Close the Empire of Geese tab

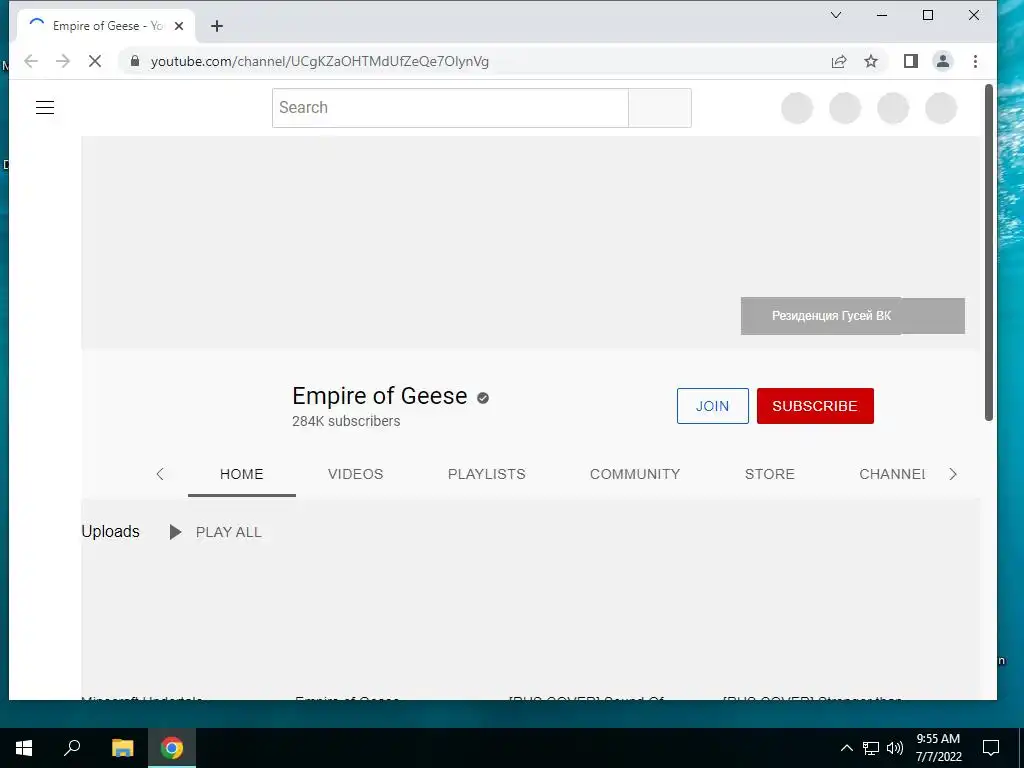(x=179, y=26)
